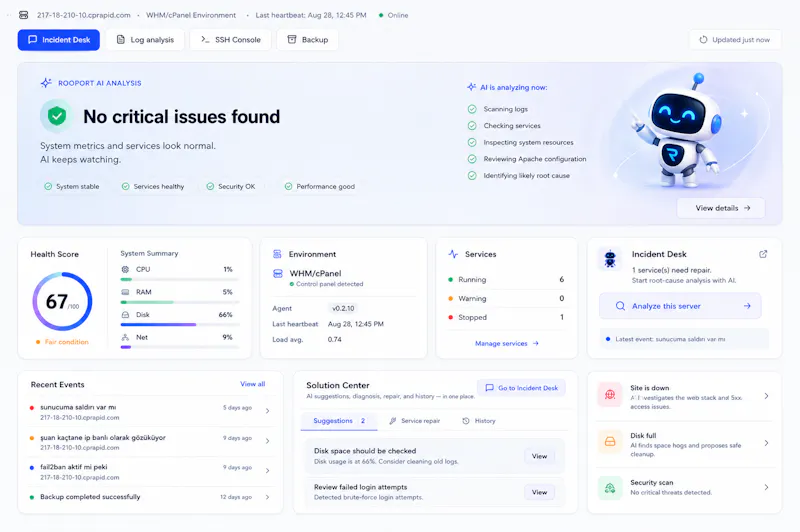Image resolution: width=800 pixels, height=532 pixels.
Task: Click the RAM usage progress bar
Action: coord(180,302)
